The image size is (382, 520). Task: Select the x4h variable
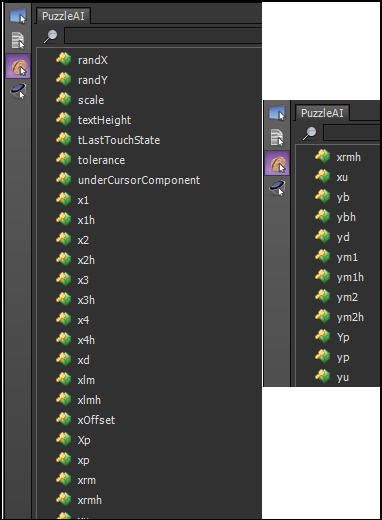pos(86,340)
